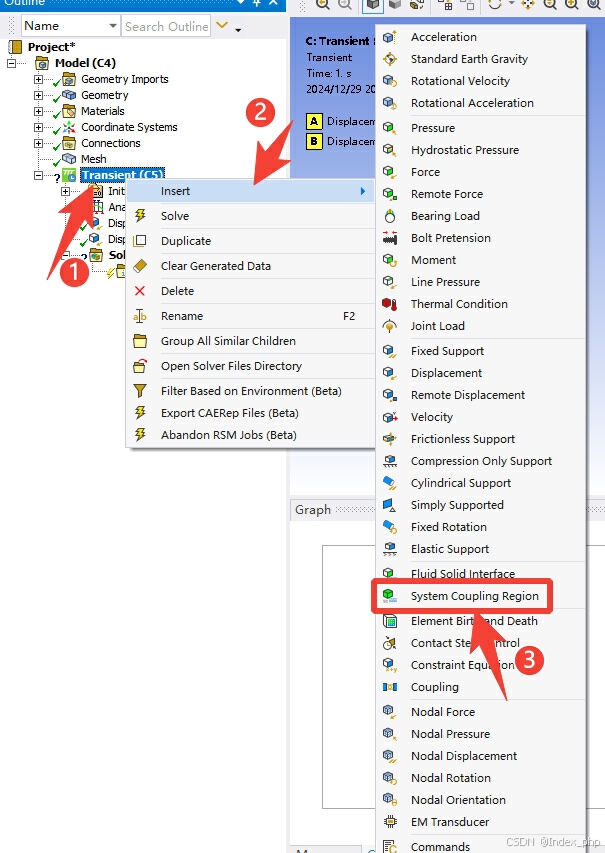Insert a Nodal Rotation
The image size is (605, 853).
point(481,778)
